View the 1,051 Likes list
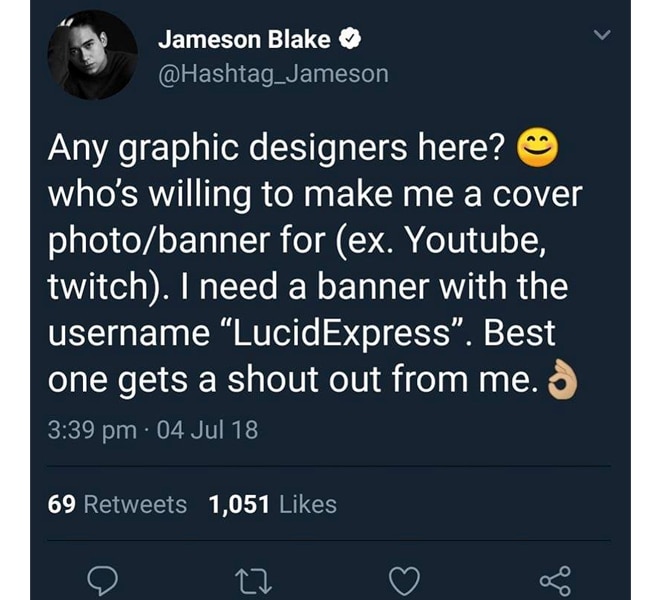Screen dimensions: 660x600 point(273,504)
